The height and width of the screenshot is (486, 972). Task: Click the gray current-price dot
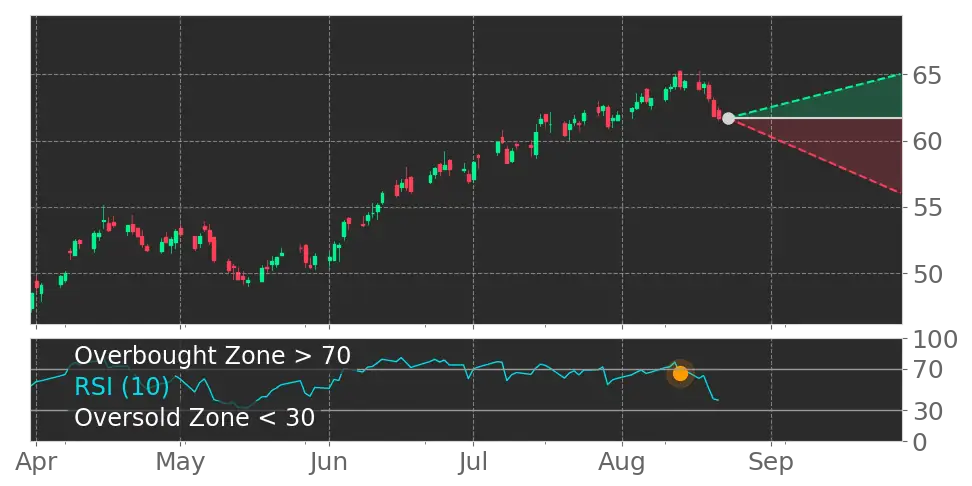[728, 118]
